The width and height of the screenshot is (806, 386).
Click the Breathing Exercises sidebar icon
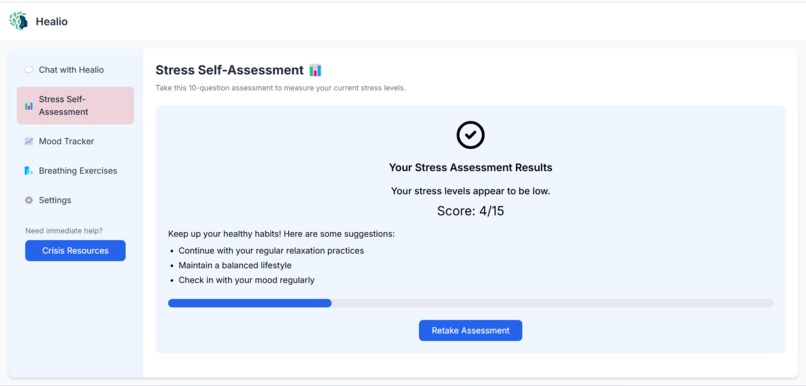point(29,171)
